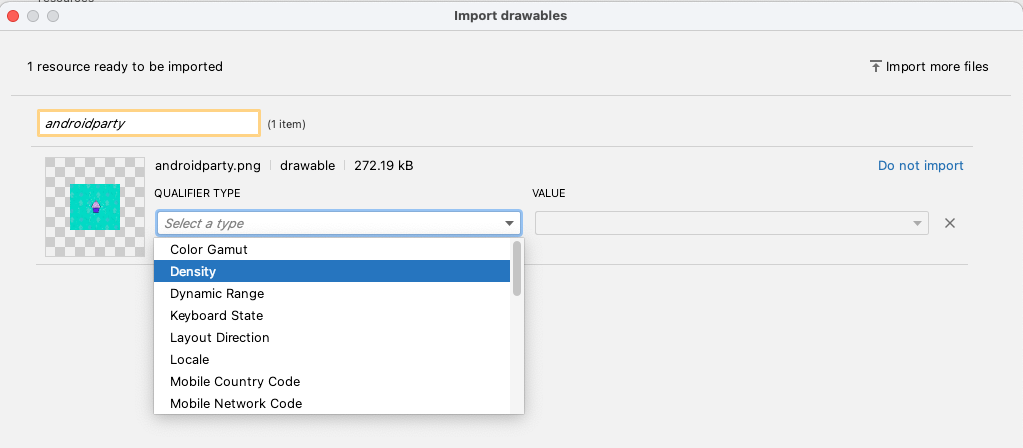Viewport: 1023px width, 448px height.
Task: Choose Layout Direction from the list
Action: point(219,338)
